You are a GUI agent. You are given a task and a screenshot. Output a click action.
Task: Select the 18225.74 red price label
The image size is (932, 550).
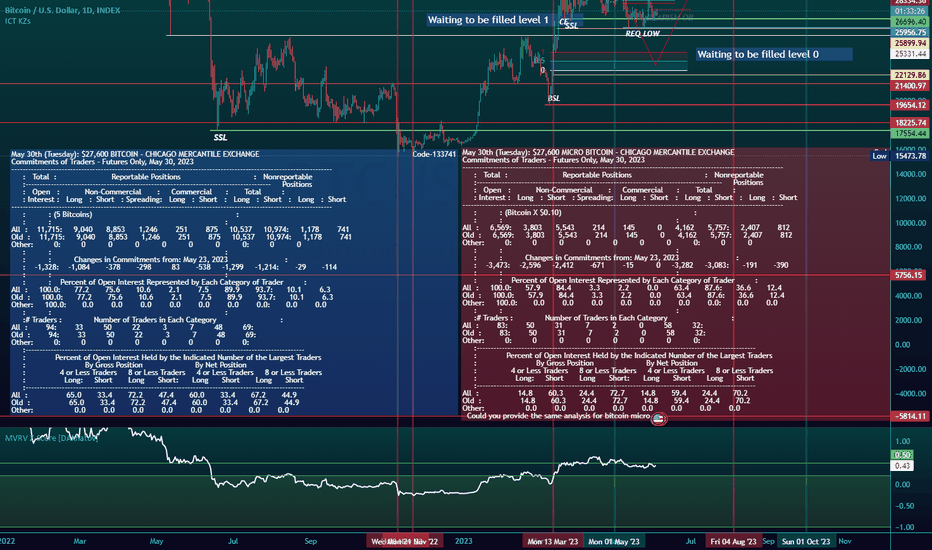pos(910,122)
